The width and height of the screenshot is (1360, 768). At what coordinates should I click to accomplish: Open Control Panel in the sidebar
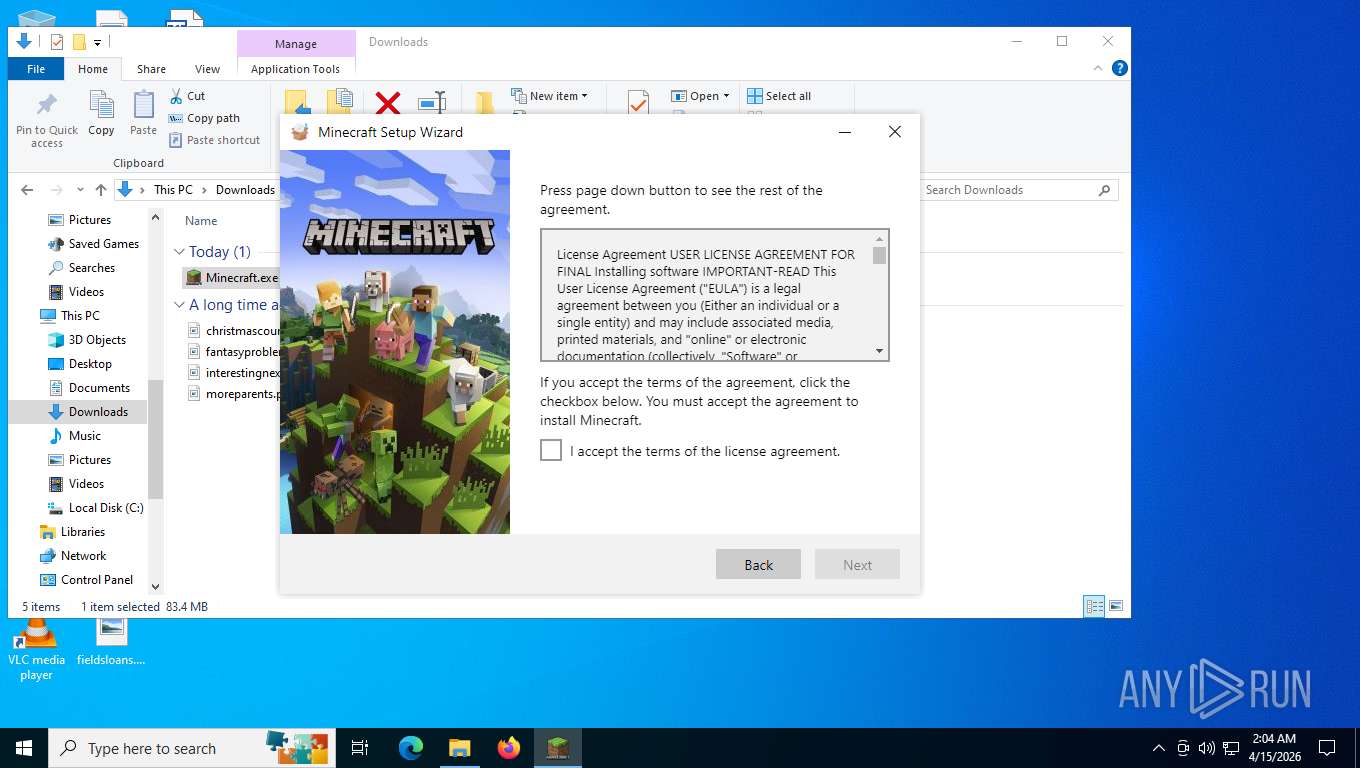point(86,580)
